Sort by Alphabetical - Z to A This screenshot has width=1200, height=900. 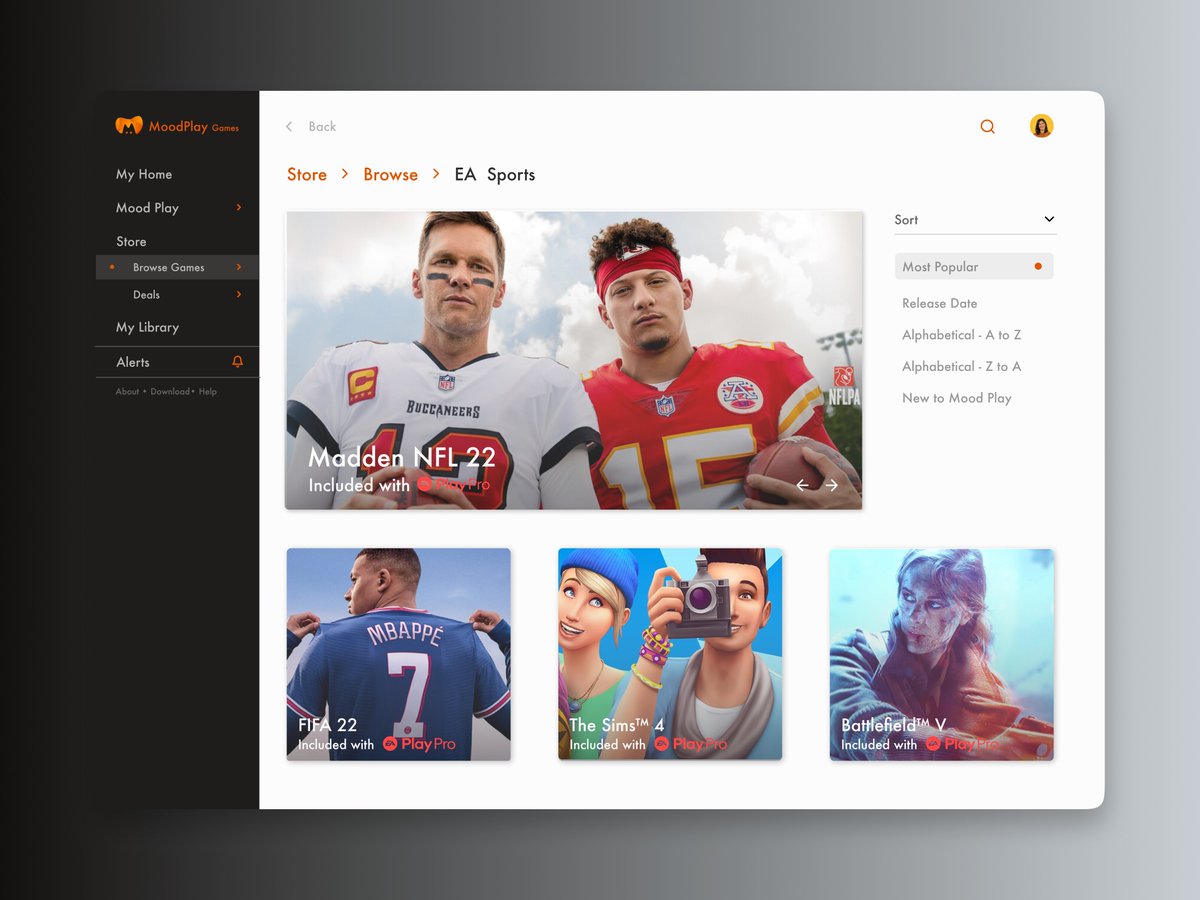point(961,366)
